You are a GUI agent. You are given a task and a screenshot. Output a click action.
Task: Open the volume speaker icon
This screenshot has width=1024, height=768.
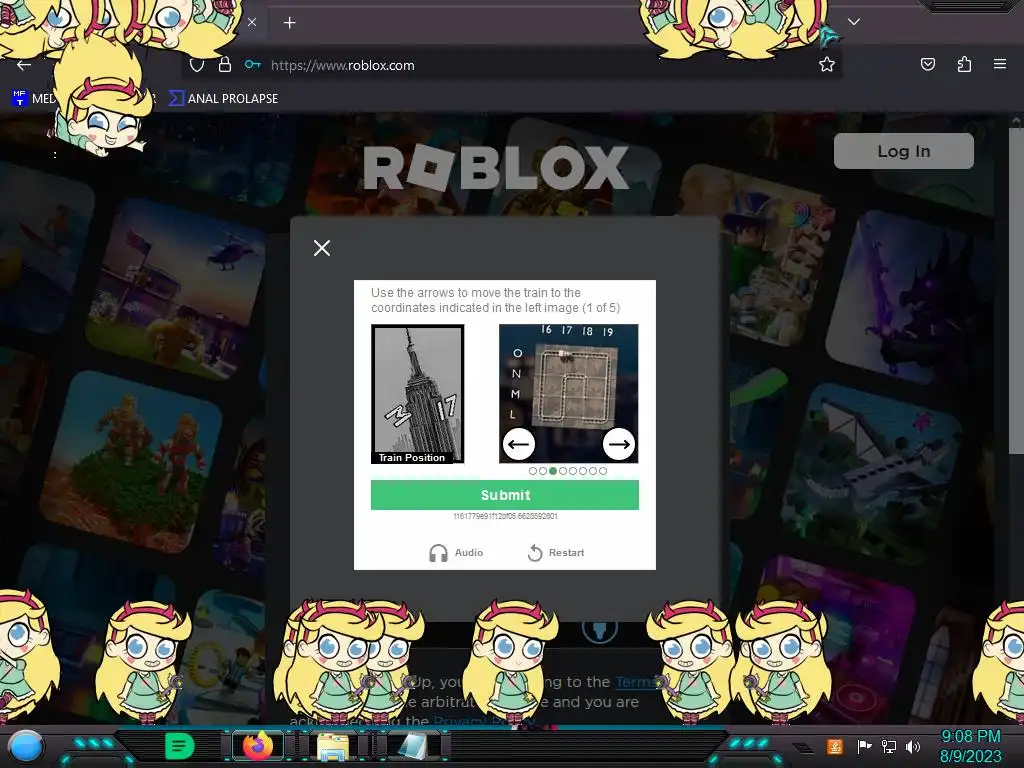913,746
